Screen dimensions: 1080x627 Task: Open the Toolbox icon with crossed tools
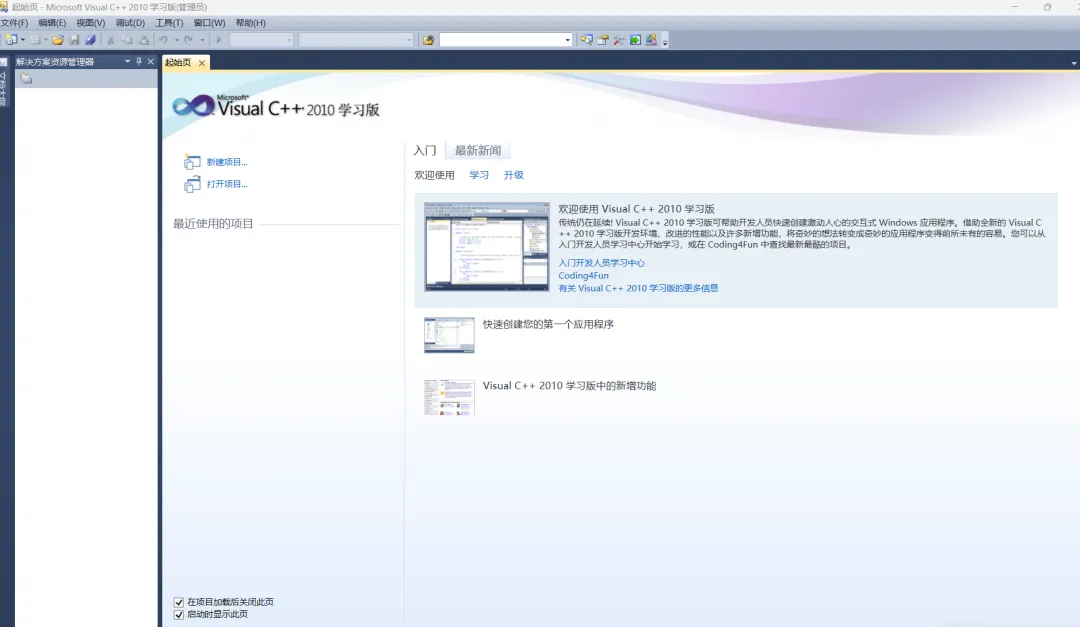[619, 40]
